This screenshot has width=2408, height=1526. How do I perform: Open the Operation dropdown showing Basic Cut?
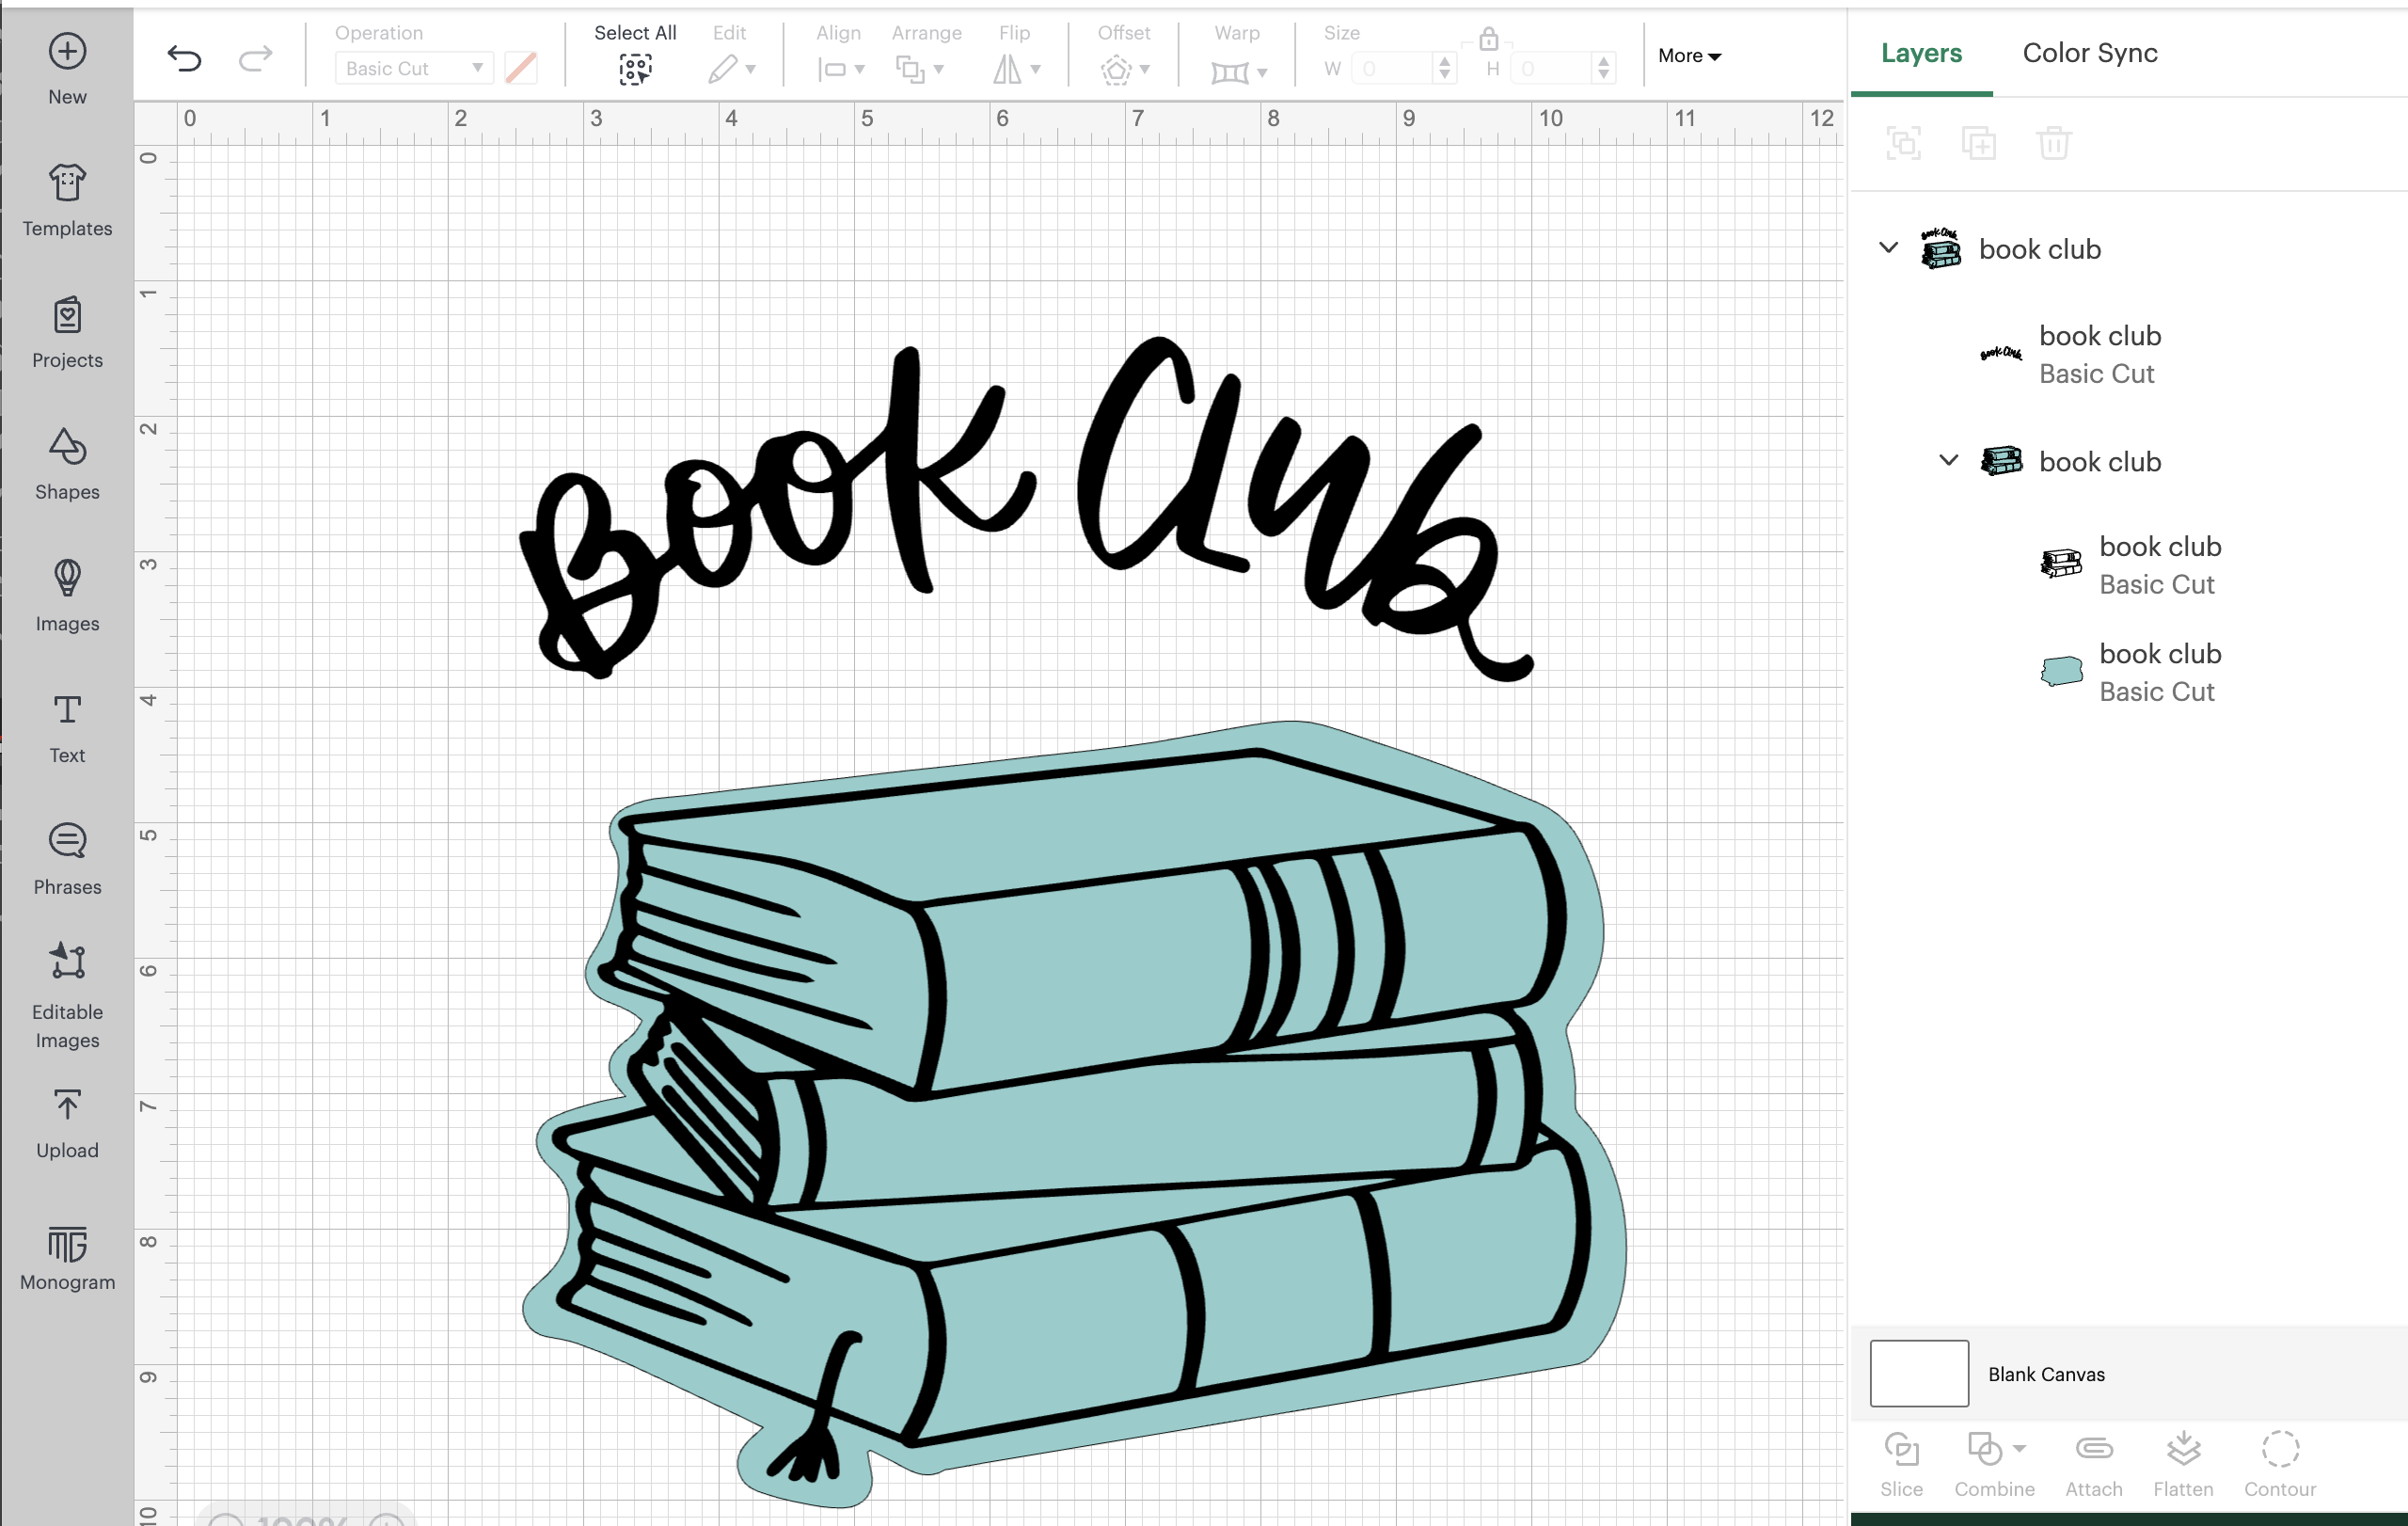point(412,68)
